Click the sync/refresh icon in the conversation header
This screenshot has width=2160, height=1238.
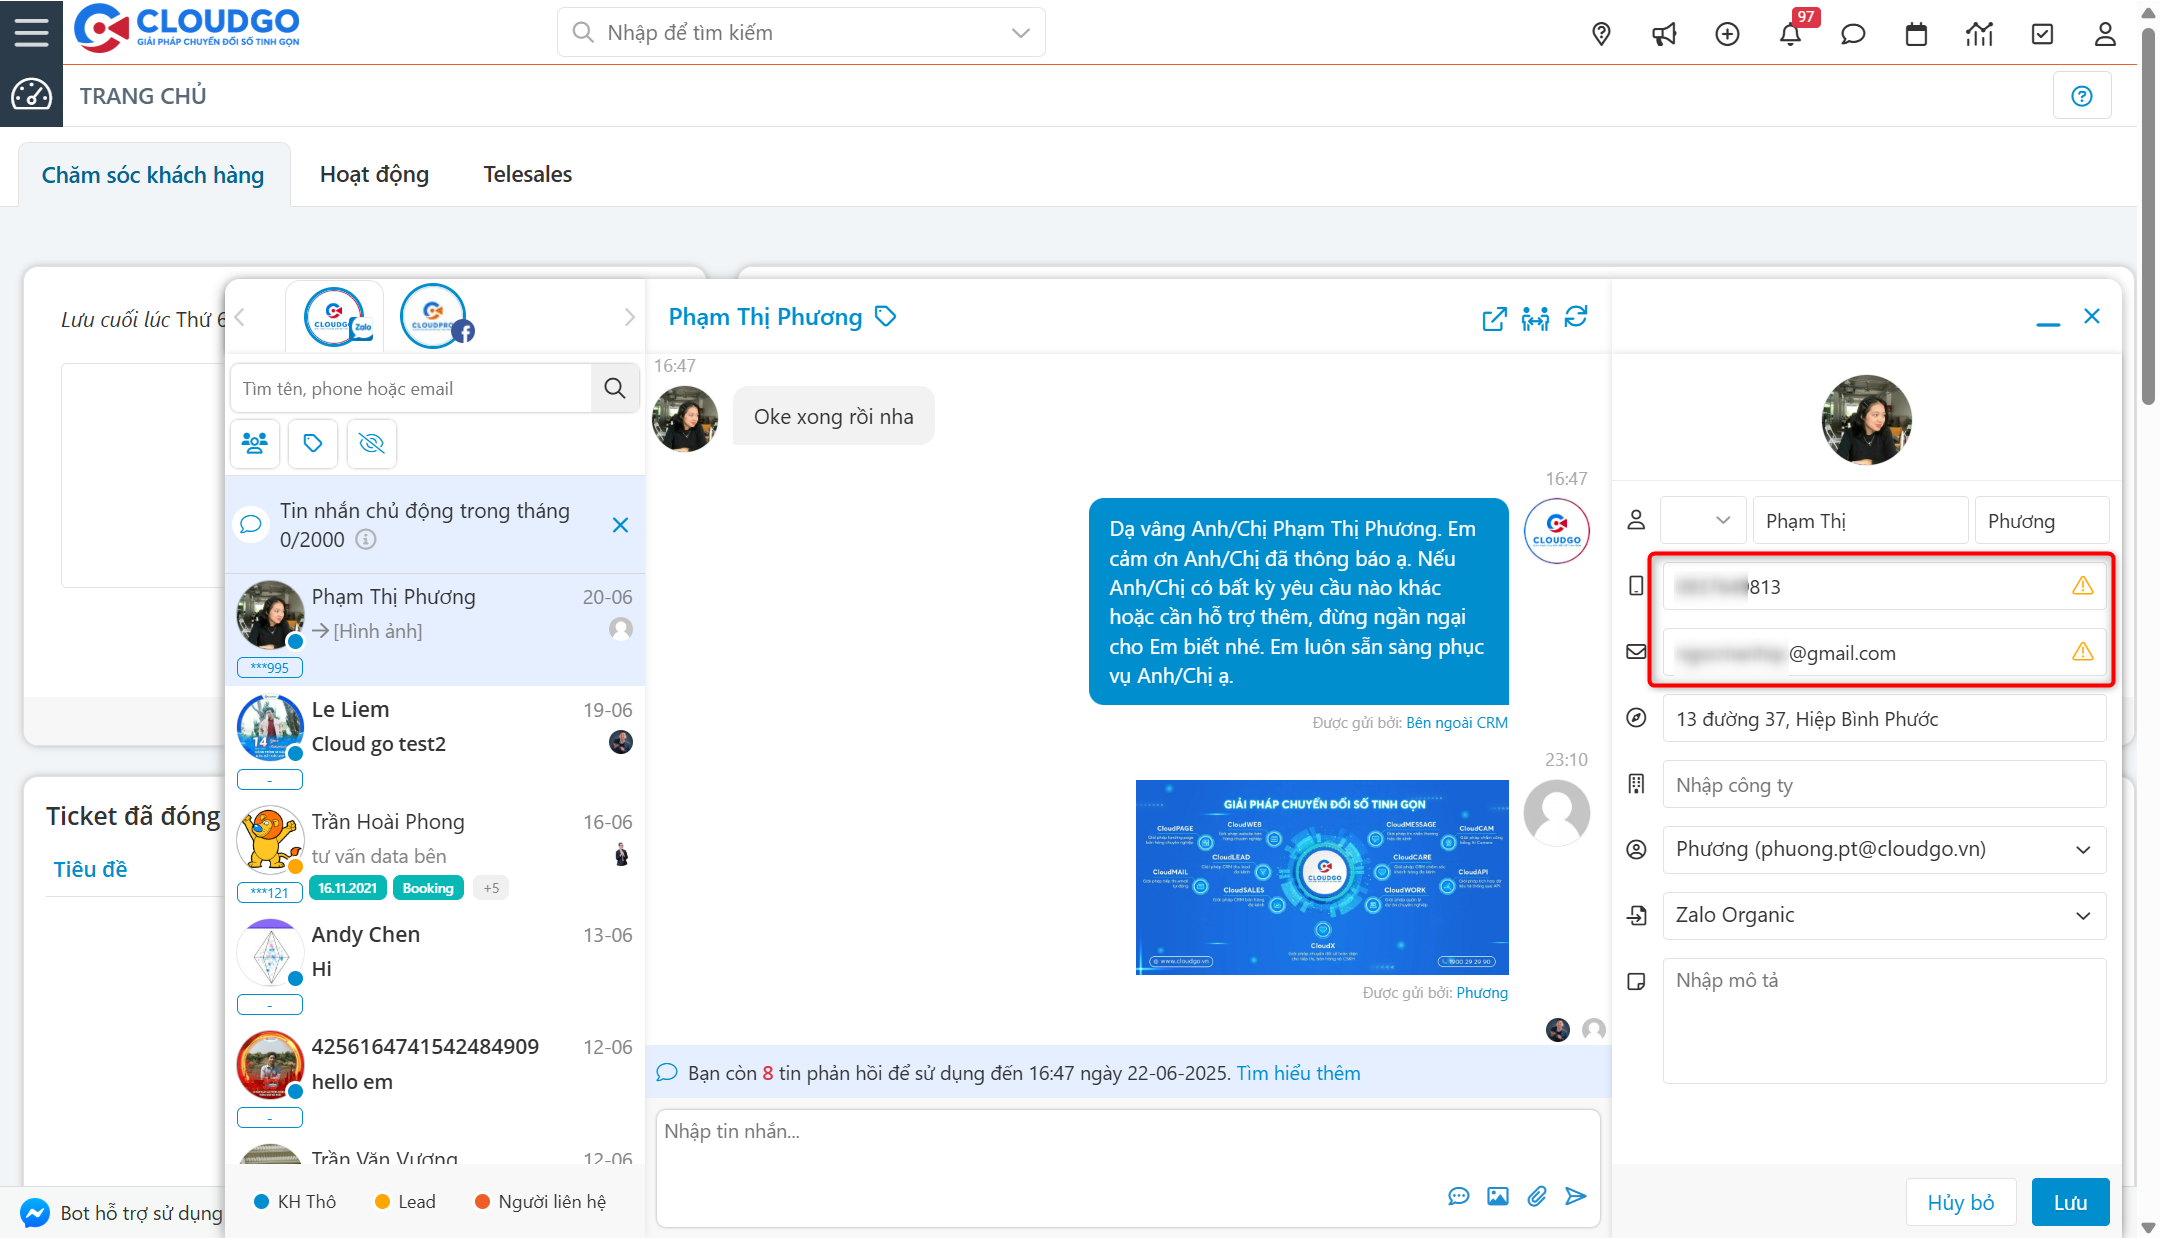(x=1577, y=318)
